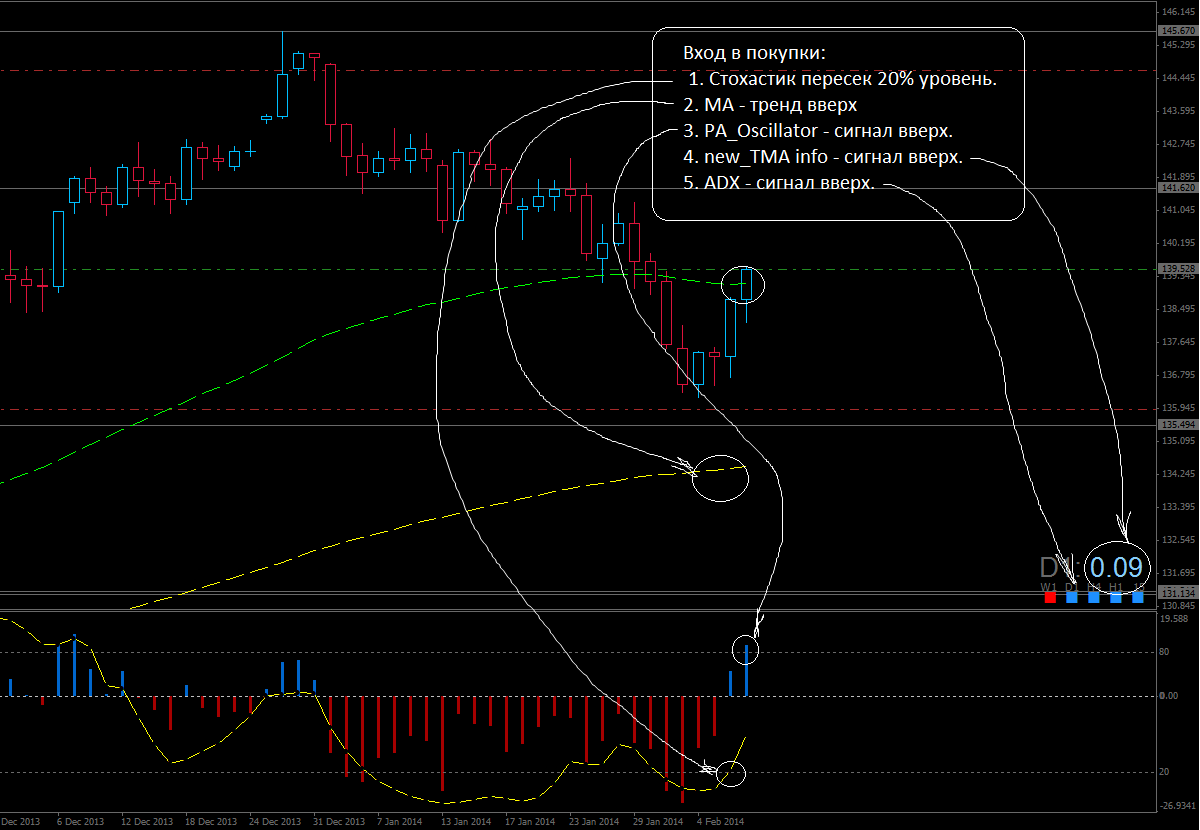Select the highlighted 131.134 price tag
Image resolution: width=1200 pixels, height=830 pixels.
tap(1177, 593)
